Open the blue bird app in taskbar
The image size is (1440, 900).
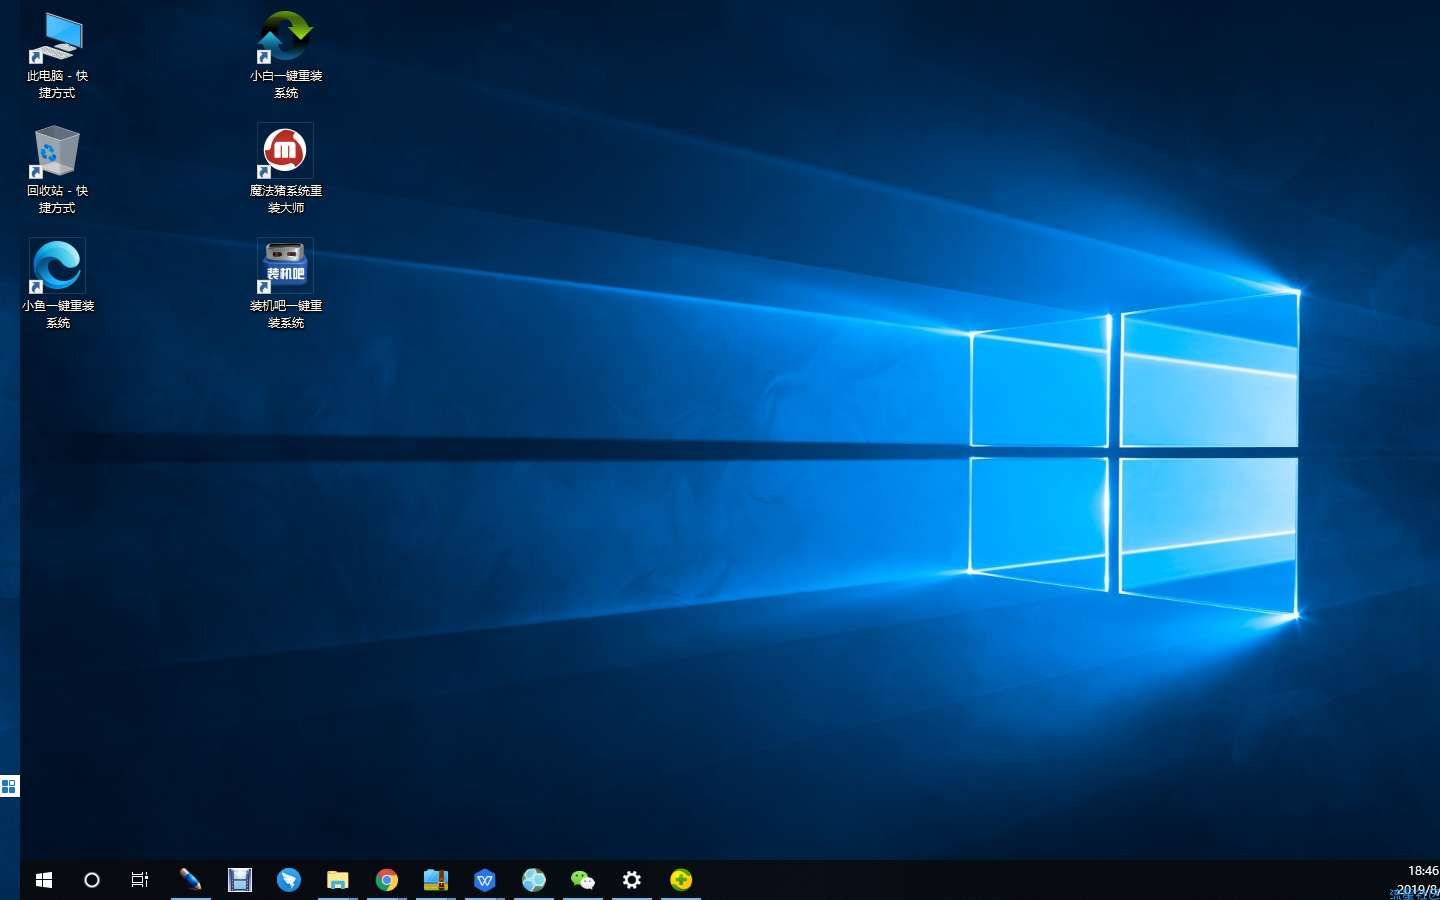(289, 880)
